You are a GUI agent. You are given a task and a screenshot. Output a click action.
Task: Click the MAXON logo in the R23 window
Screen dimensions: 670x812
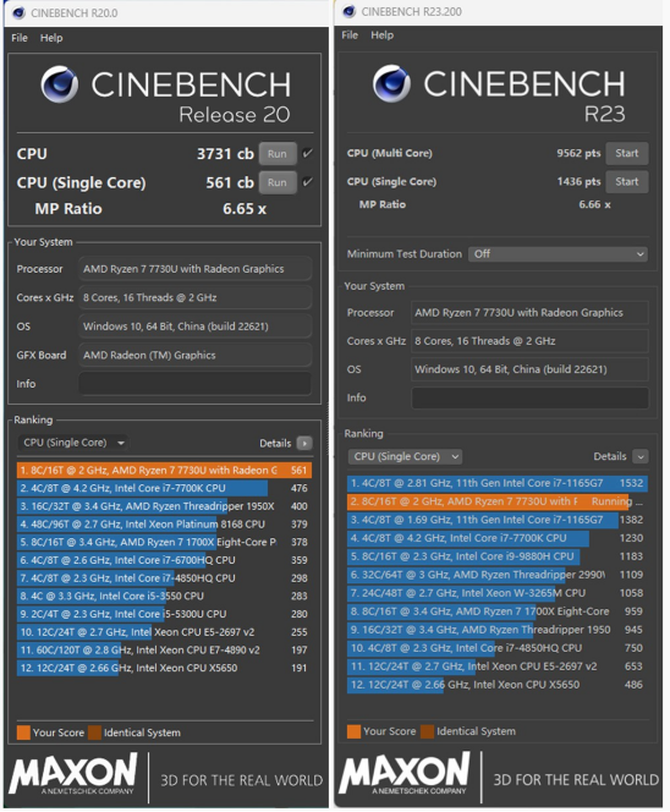coord(404,773)
